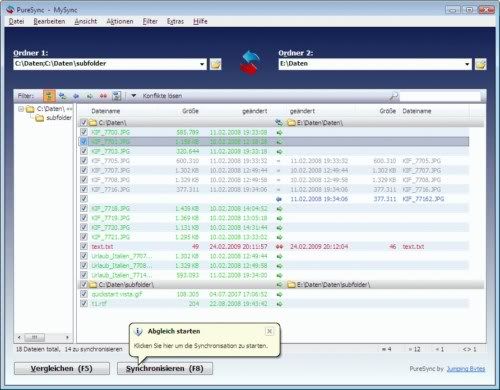Click sync icon in C:\Daten\ group header
The width and height of the screenshot is (500, 390).
click(x=279, y=123)
